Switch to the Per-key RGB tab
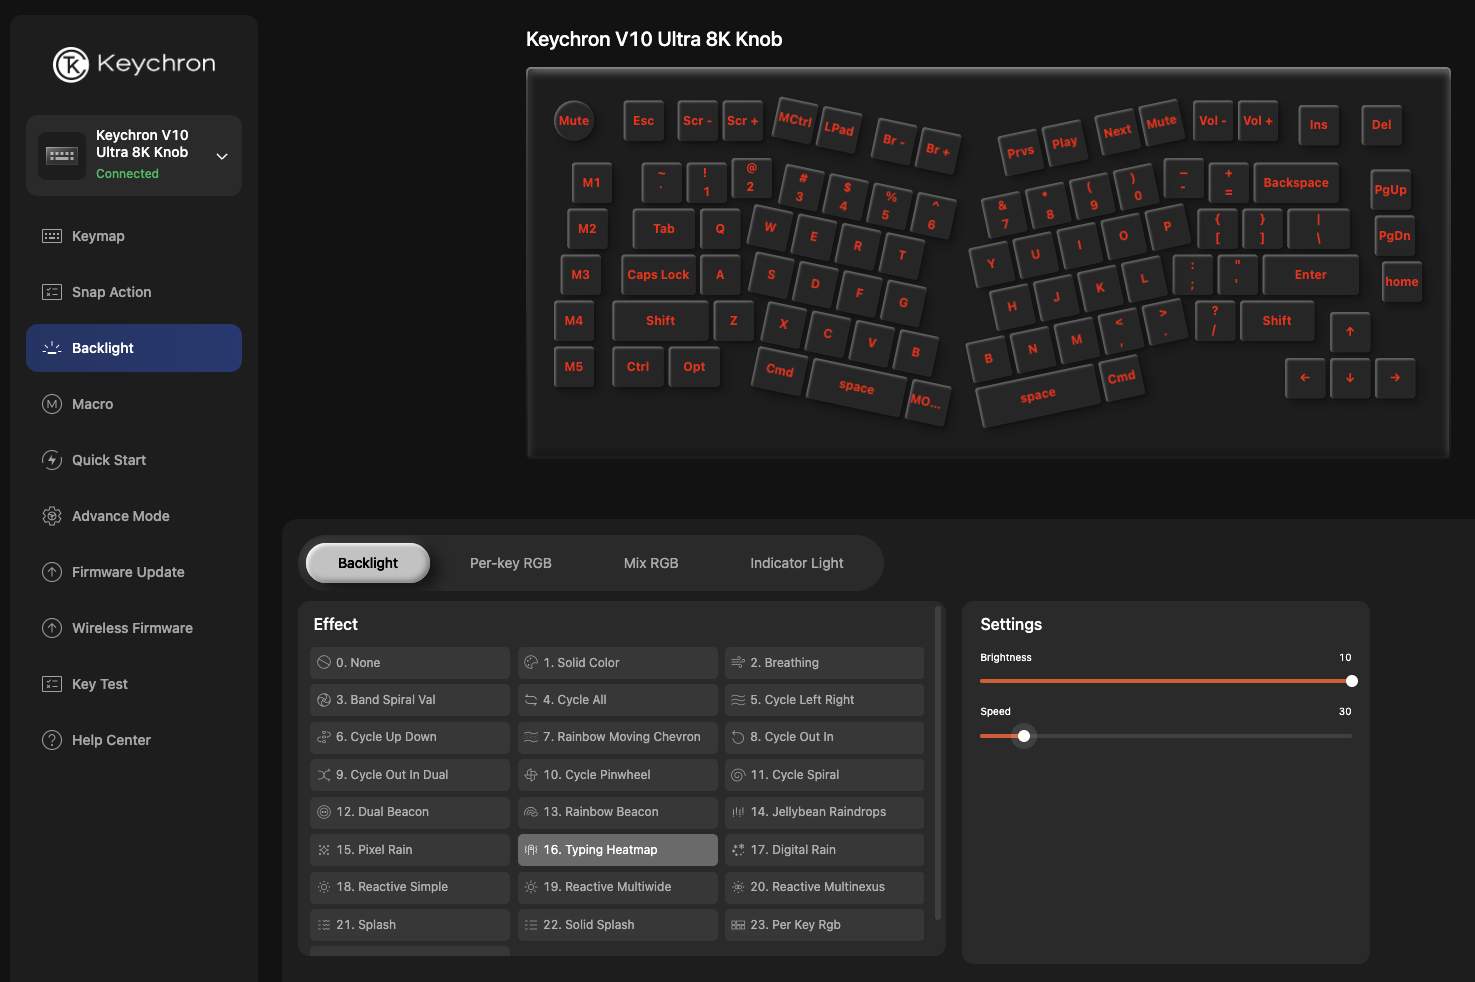The height and width of the screenshot is (982, 1475). click(511, 563)
